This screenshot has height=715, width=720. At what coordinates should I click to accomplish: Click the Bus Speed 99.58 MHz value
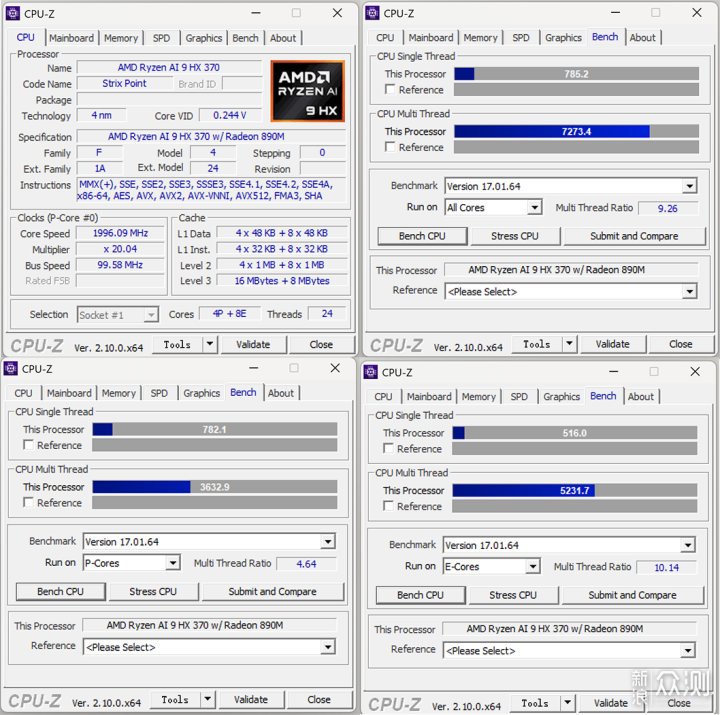click(120, 265)
